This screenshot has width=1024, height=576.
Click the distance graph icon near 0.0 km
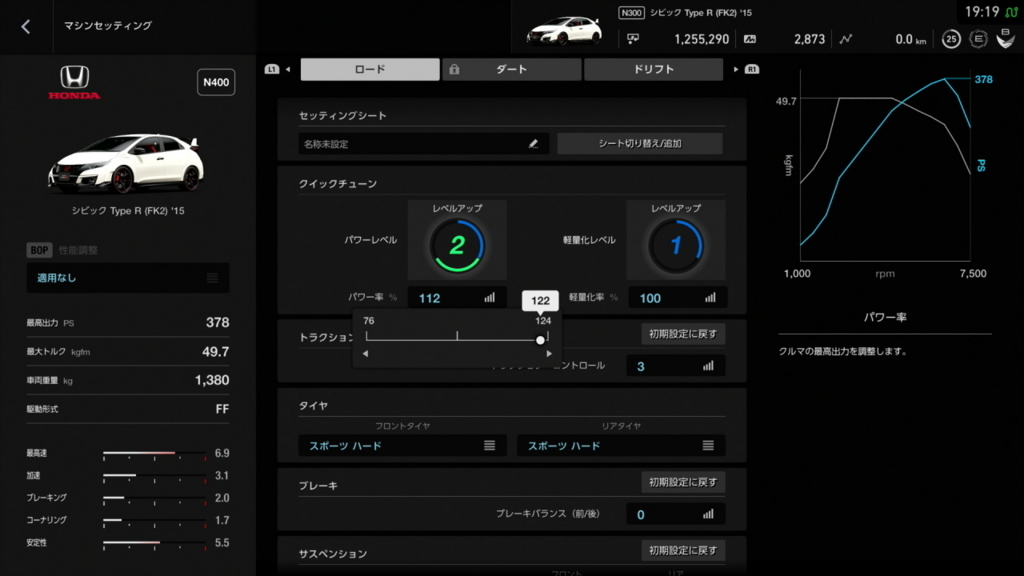click(846, 39)
